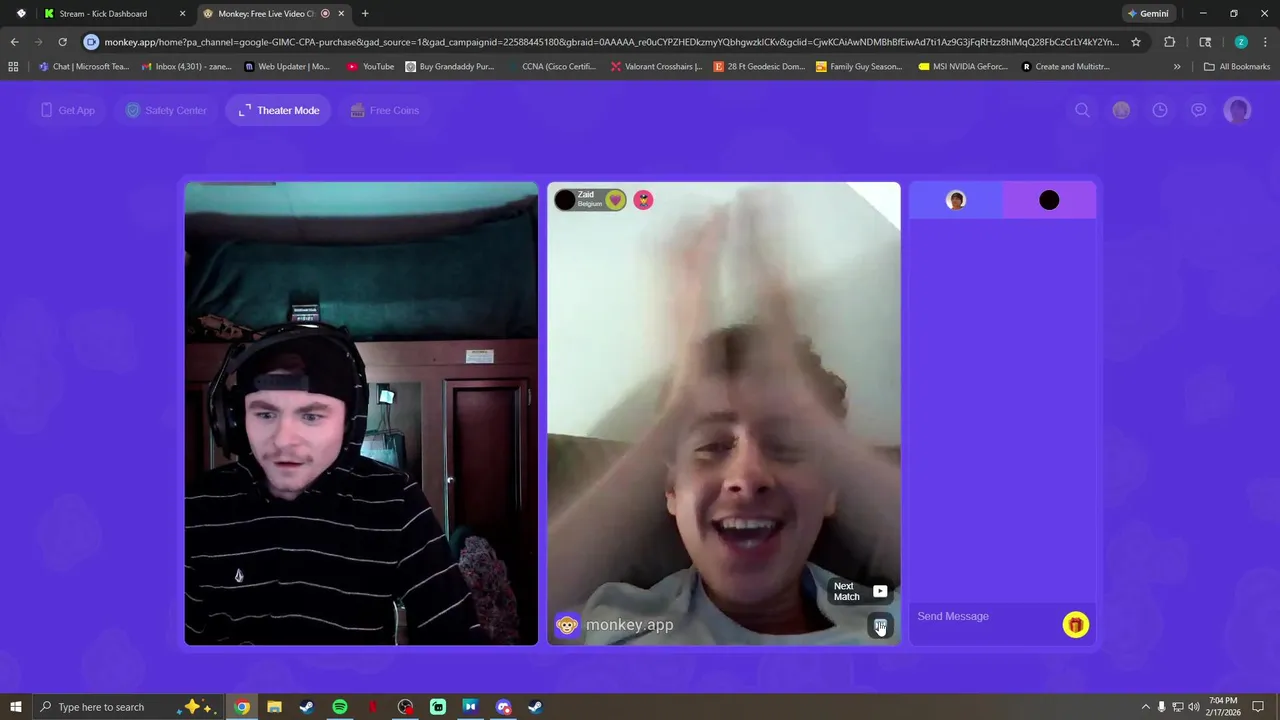Open File Explorer from the taskbar
1280x720 pixels.
274,707
